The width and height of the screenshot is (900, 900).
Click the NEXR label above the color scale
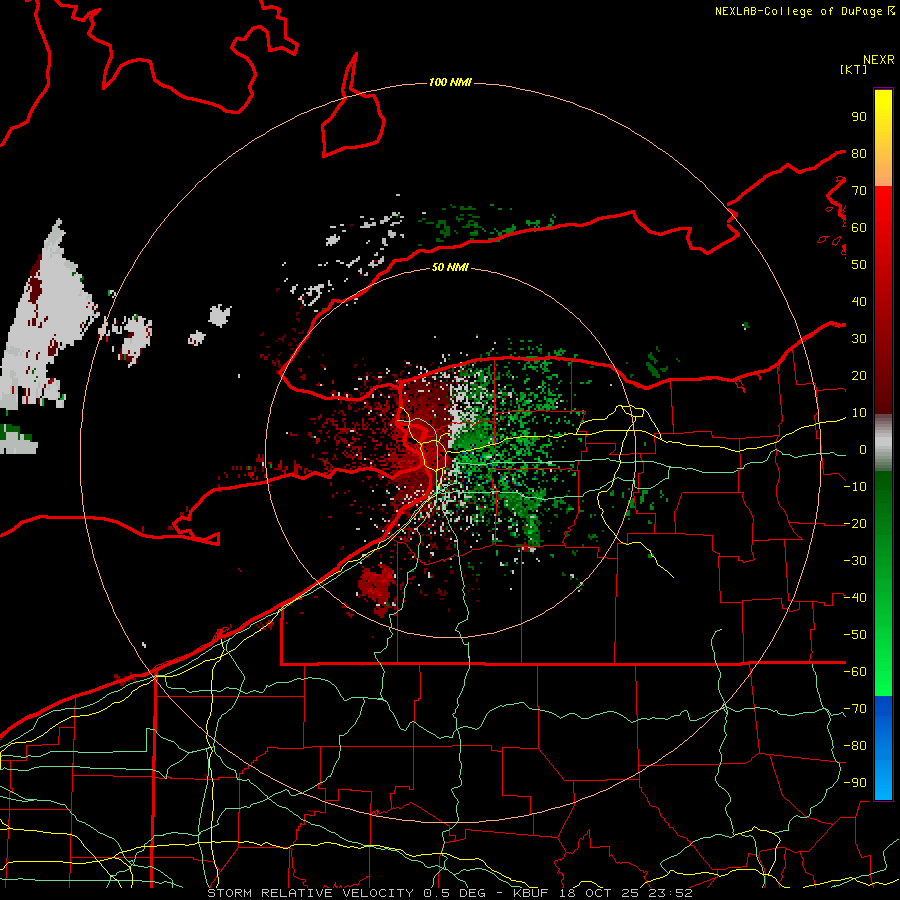tap(878, 60)
